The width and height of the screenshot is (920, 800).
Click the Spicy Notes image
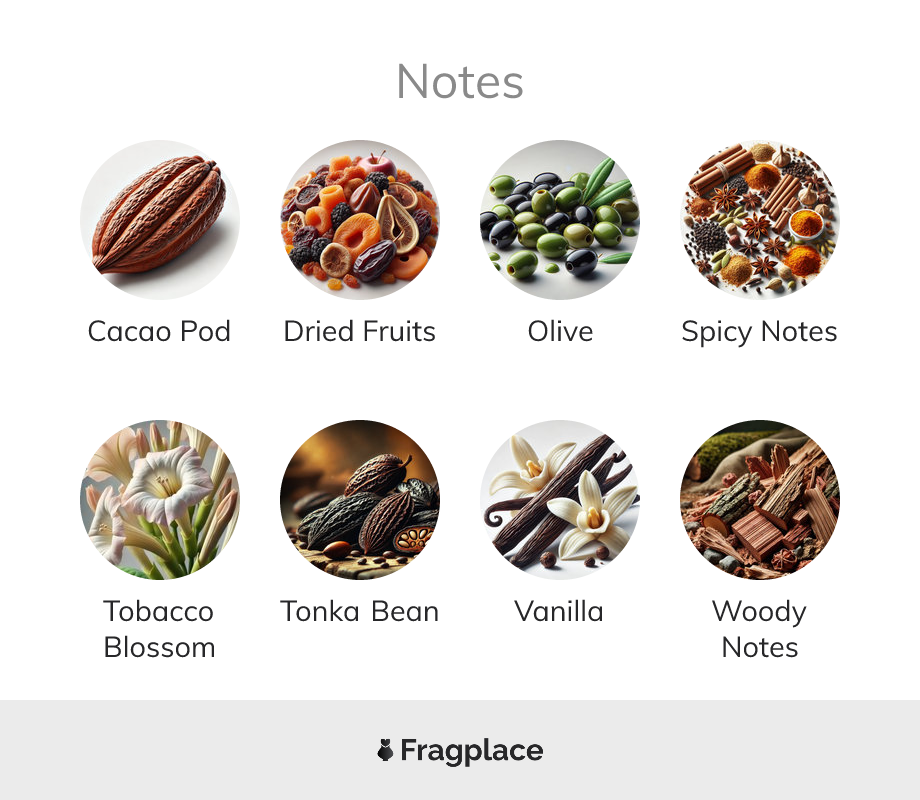760,220
